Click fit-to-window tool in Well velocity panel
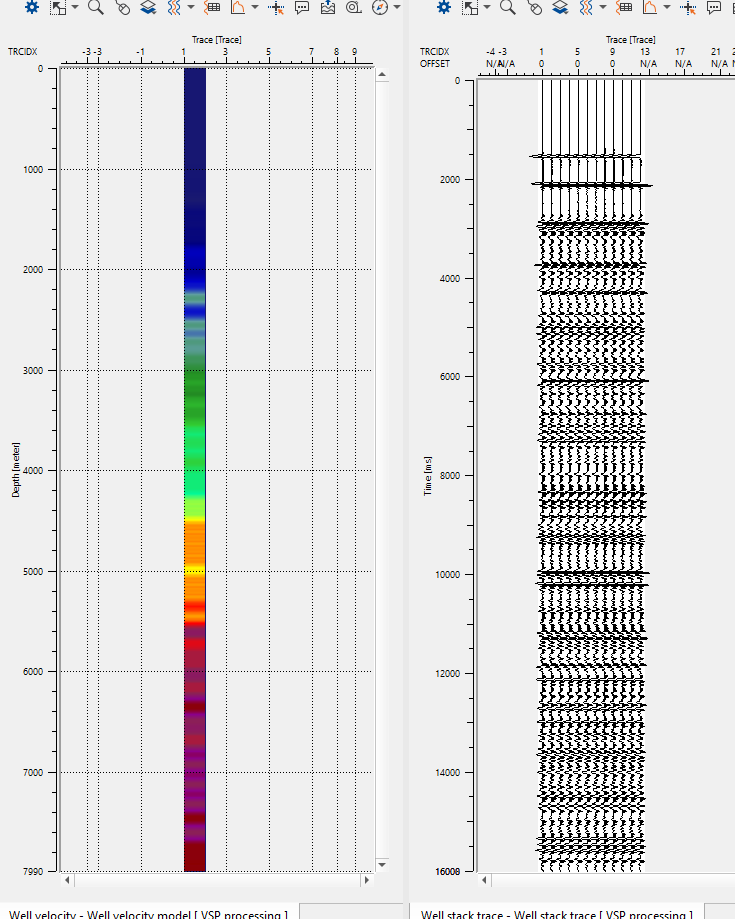This screenshot has height=919, width=735. coord(58,8)
